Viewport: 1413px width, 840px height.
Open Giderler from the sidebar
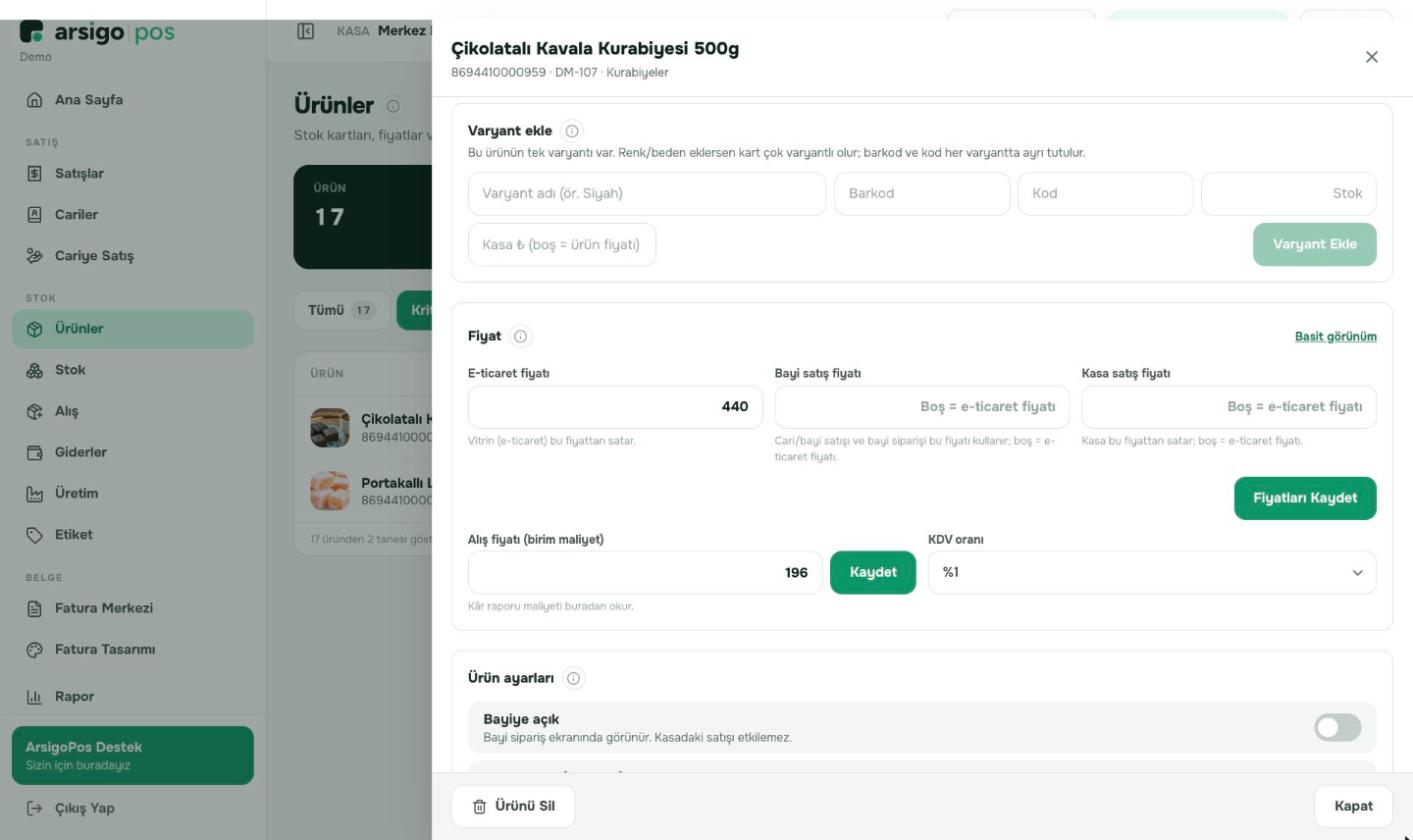coord(133,452)
